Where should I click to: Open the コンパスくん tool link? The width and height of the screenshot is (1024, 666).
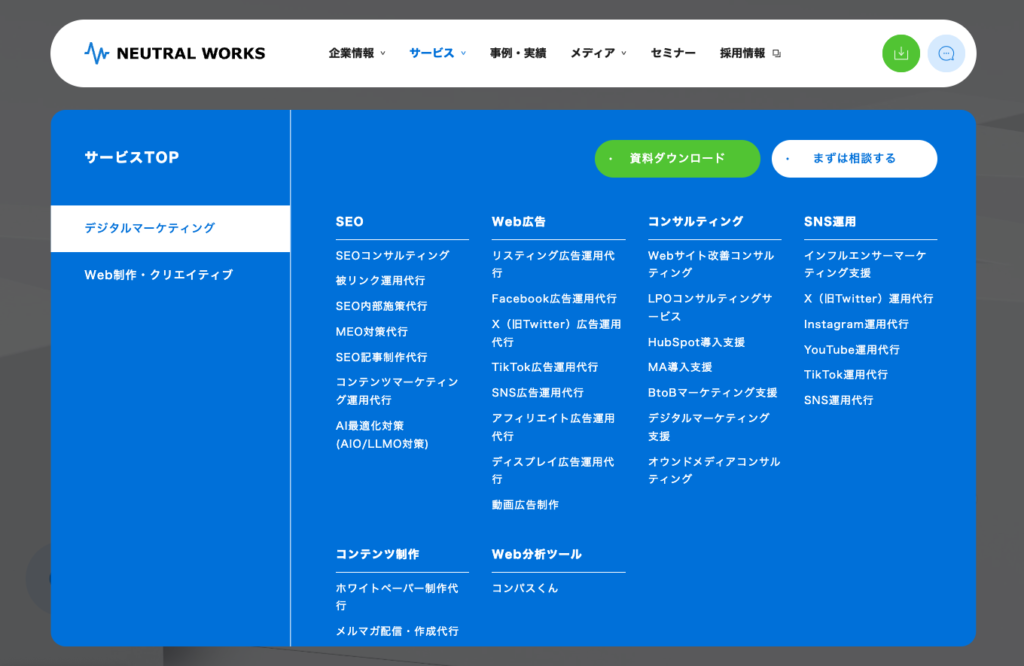pos(525,588)
